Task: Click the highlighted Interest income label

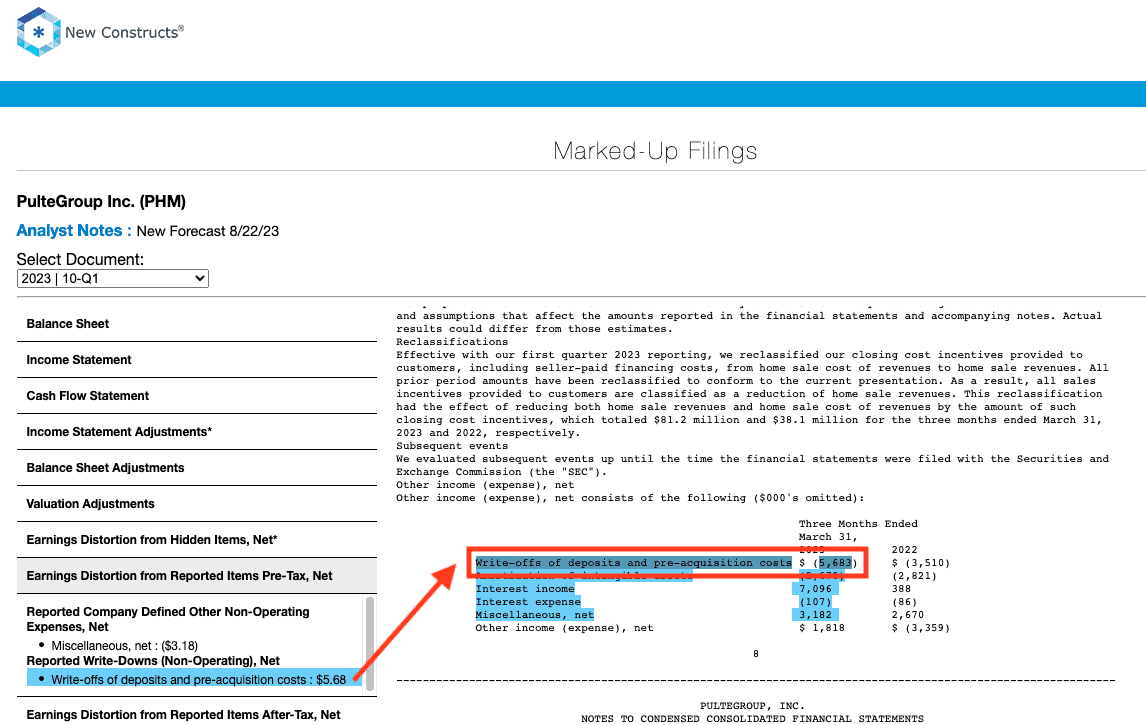Action: [525, 589]
